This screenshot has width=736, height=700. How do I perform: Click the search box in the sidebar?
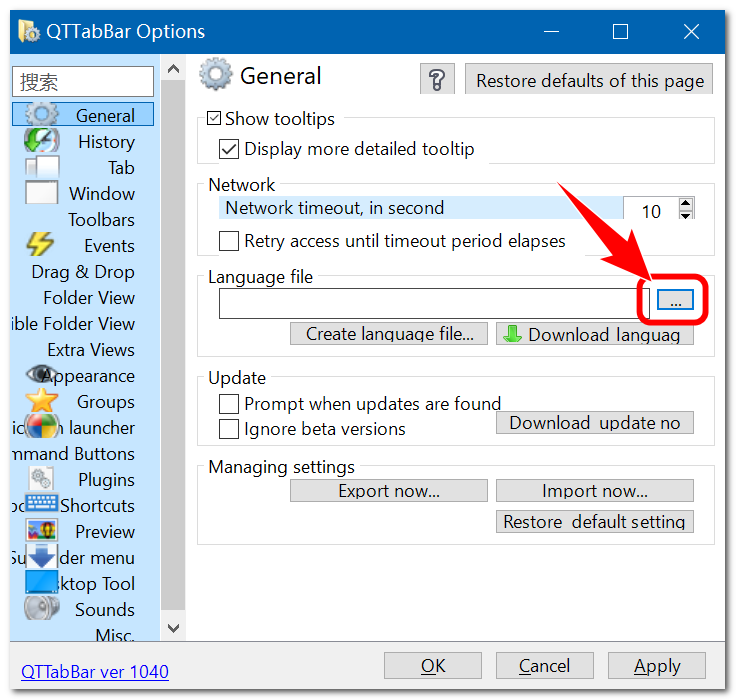pyautogui.click(x=83, y=82)
